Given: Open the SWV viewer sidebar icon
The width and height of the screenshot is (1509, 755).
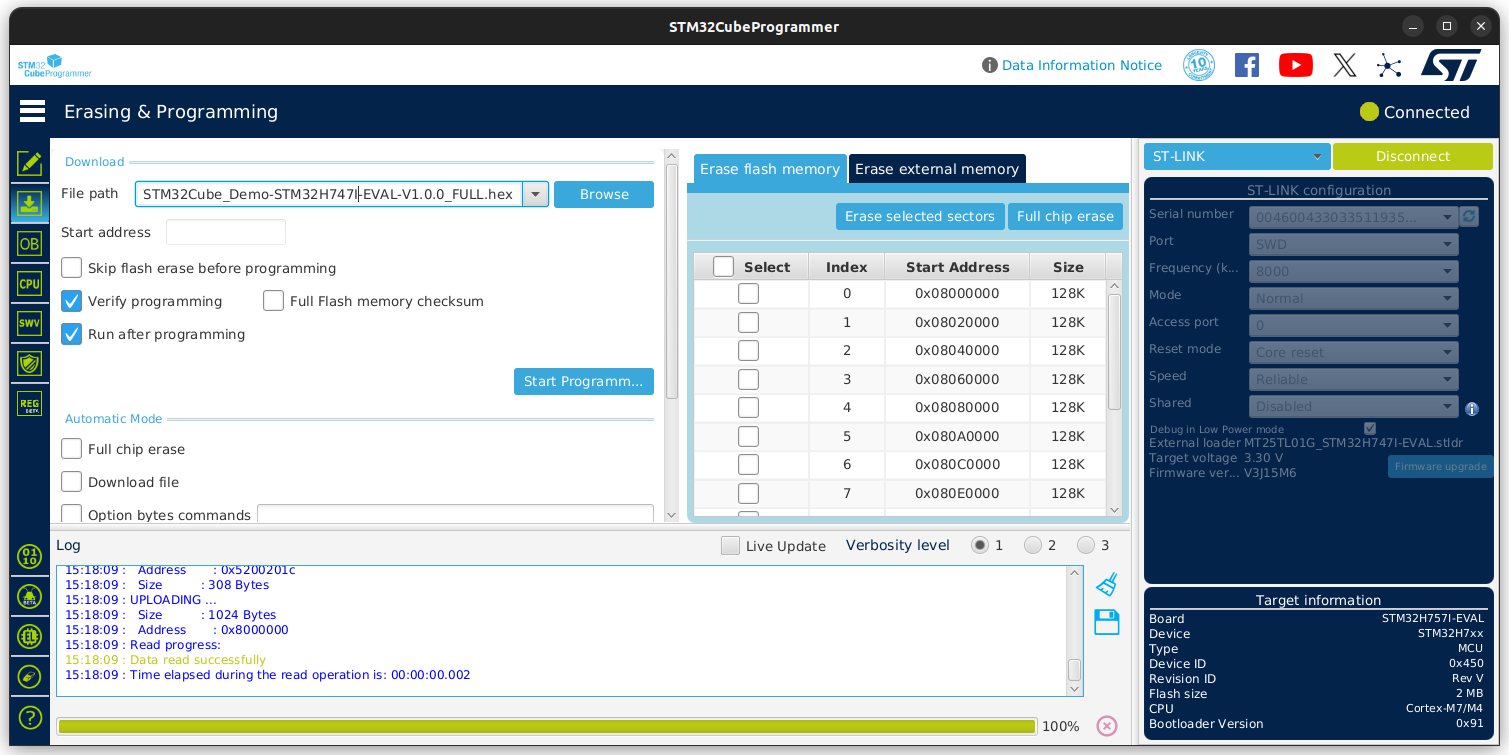Looking at the screenshot, I should pos(29,323).
